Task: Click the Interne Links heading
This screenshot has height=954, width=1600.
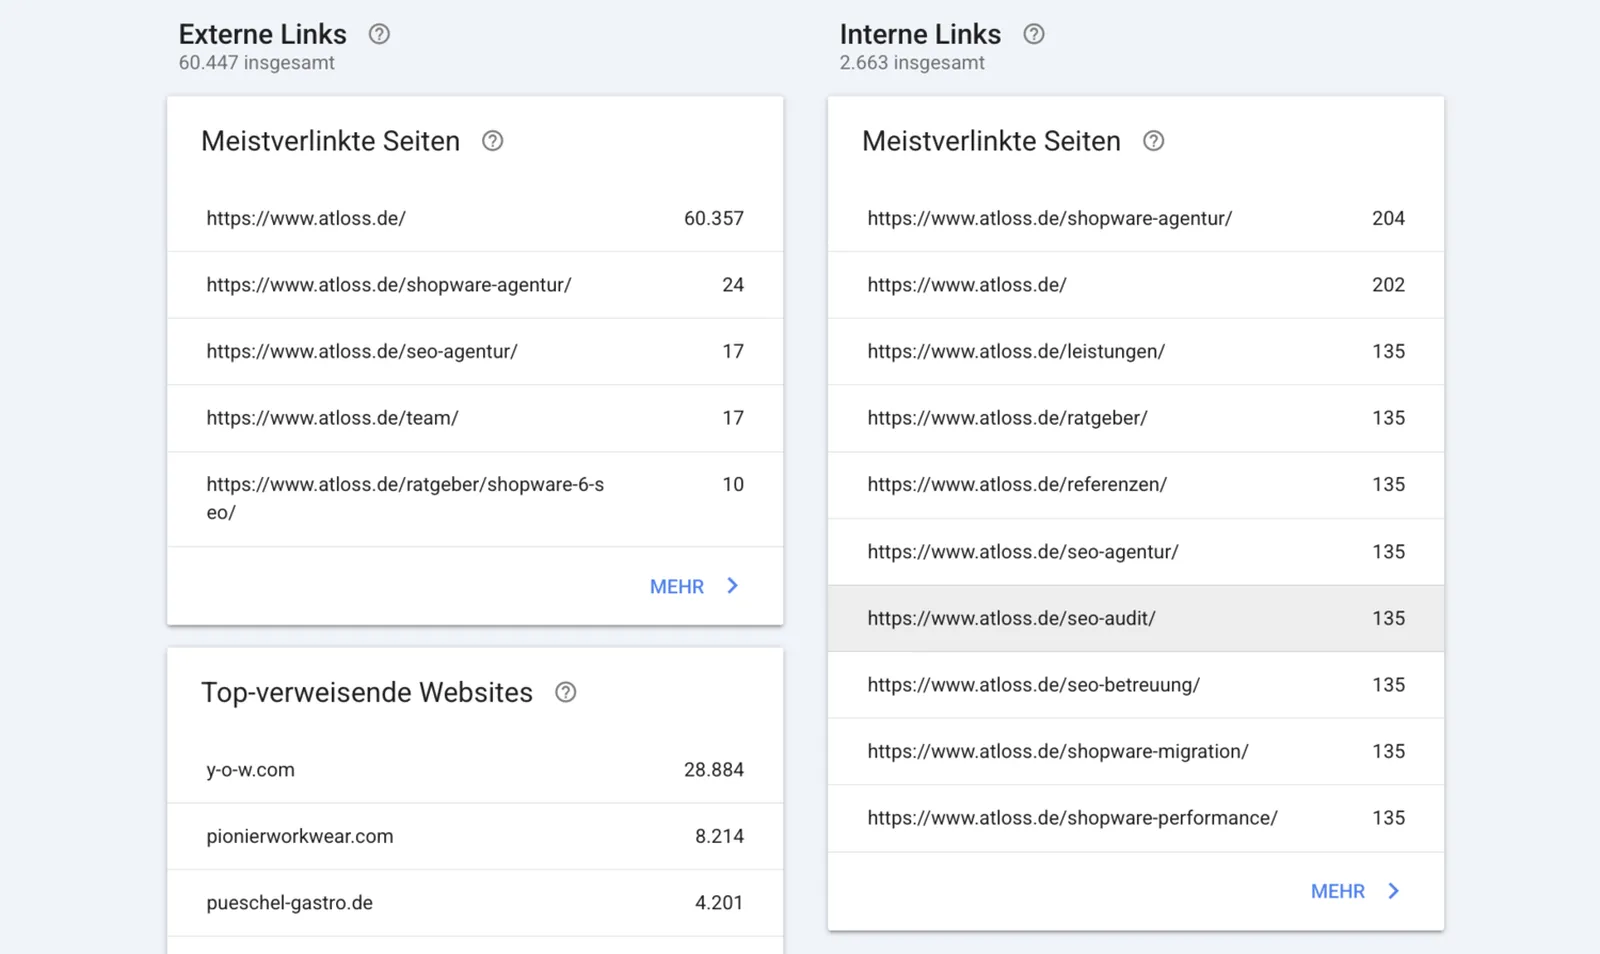Action: coord(920,34)
